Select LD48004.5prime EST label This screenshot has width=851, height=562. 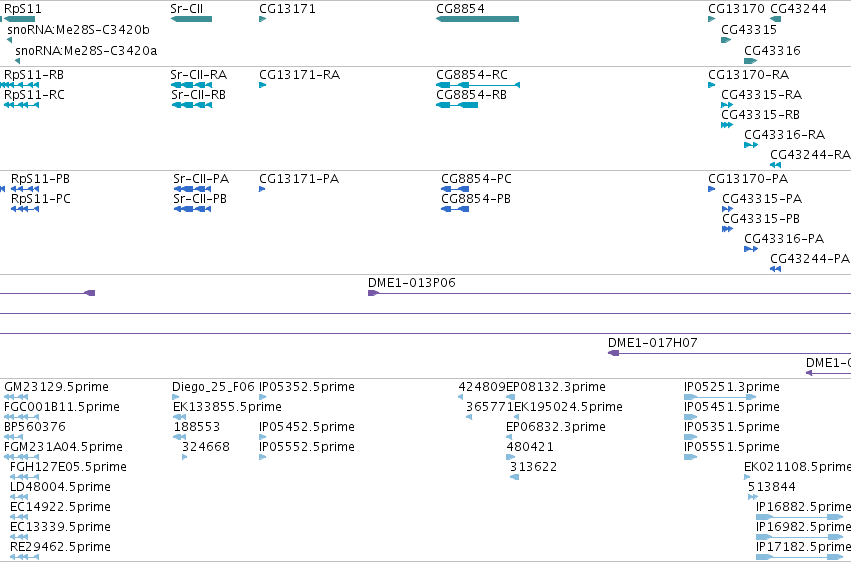click(x=60, y=487)
